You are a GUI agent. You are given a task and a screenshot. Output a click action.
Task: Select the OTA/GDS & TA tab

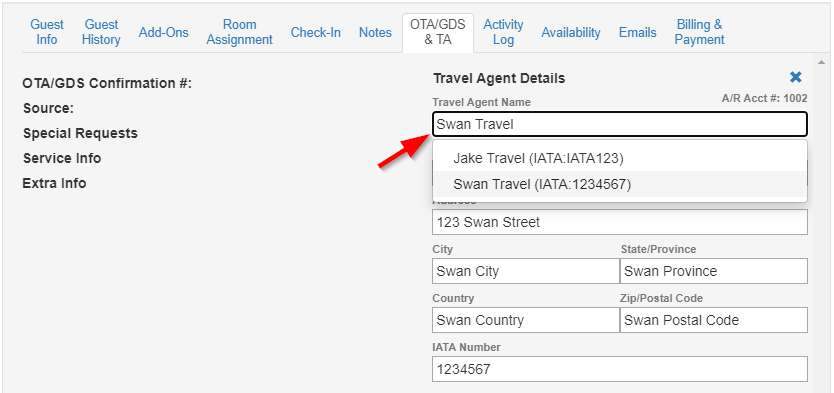[438, 32]
